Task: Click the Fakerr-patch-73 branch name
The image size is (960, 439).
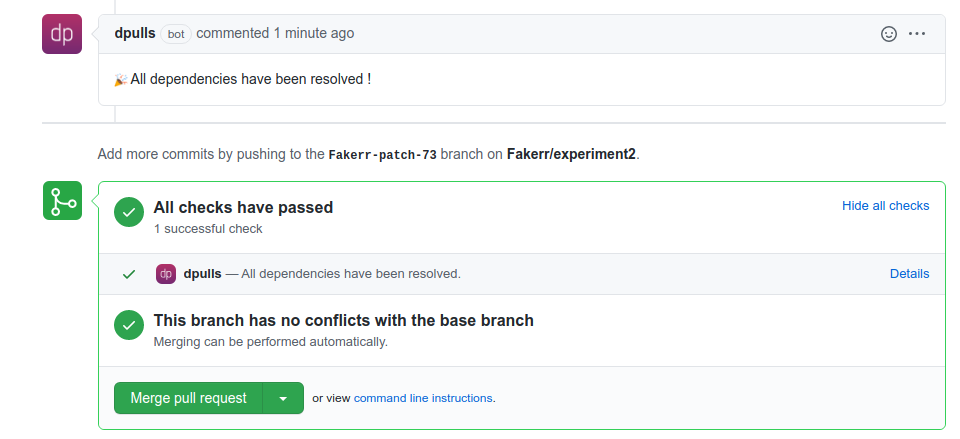Action: click(383, 155)
